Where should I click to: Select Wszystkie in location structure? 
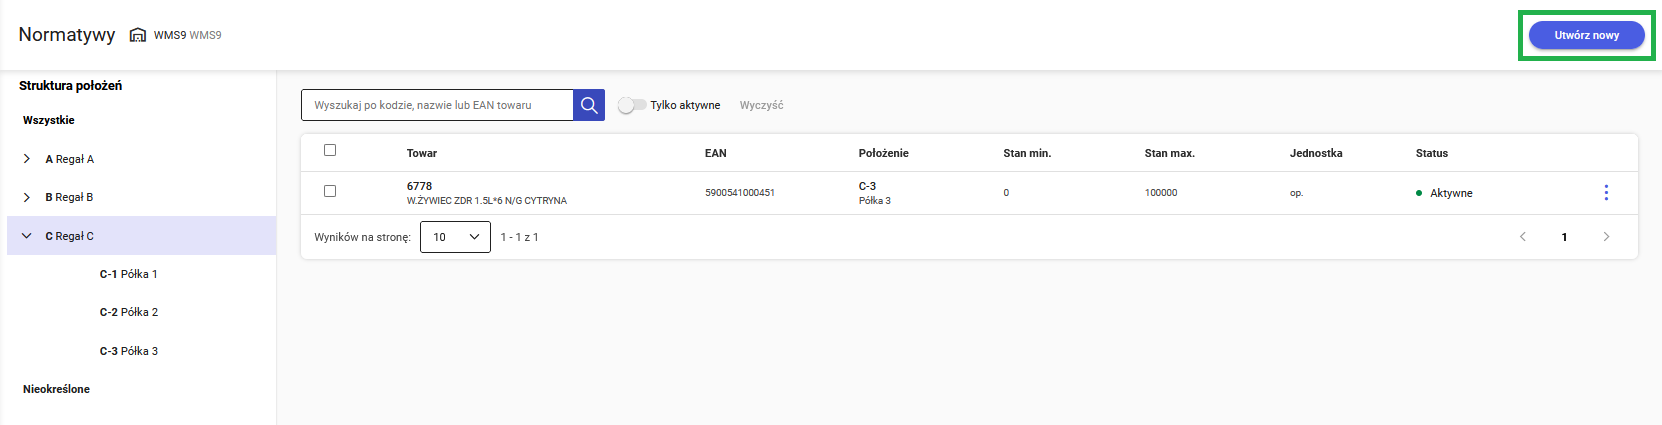[49, 120]
